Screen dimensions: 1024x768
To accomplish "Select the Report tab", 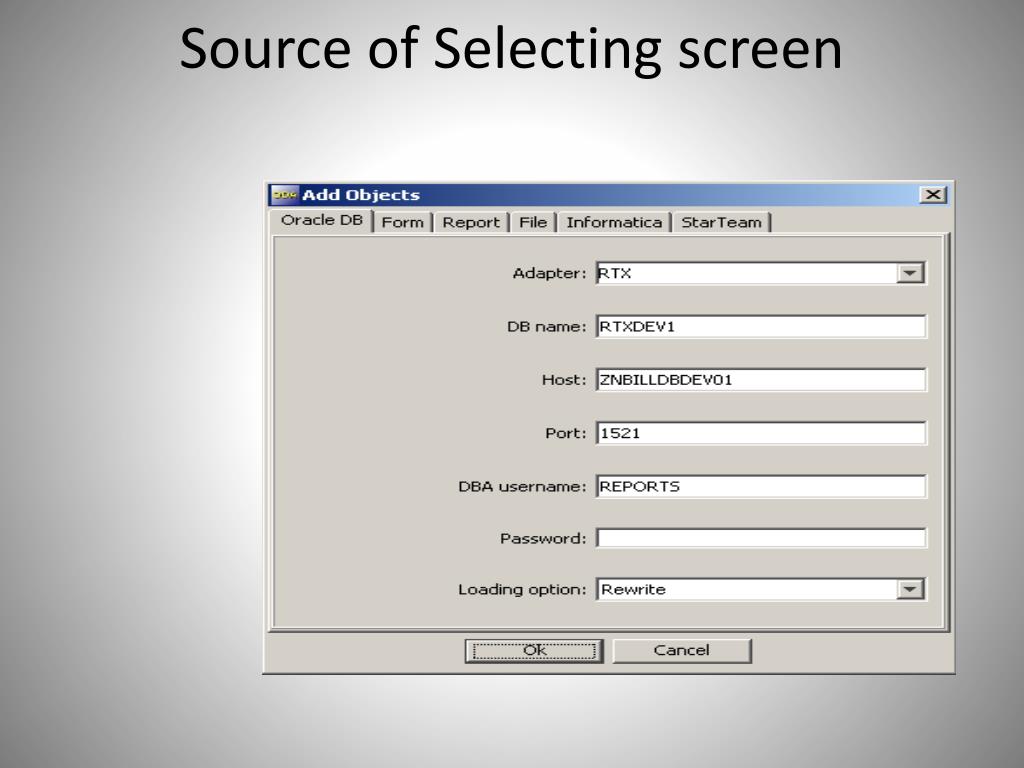I will click(x=471, y=222).
